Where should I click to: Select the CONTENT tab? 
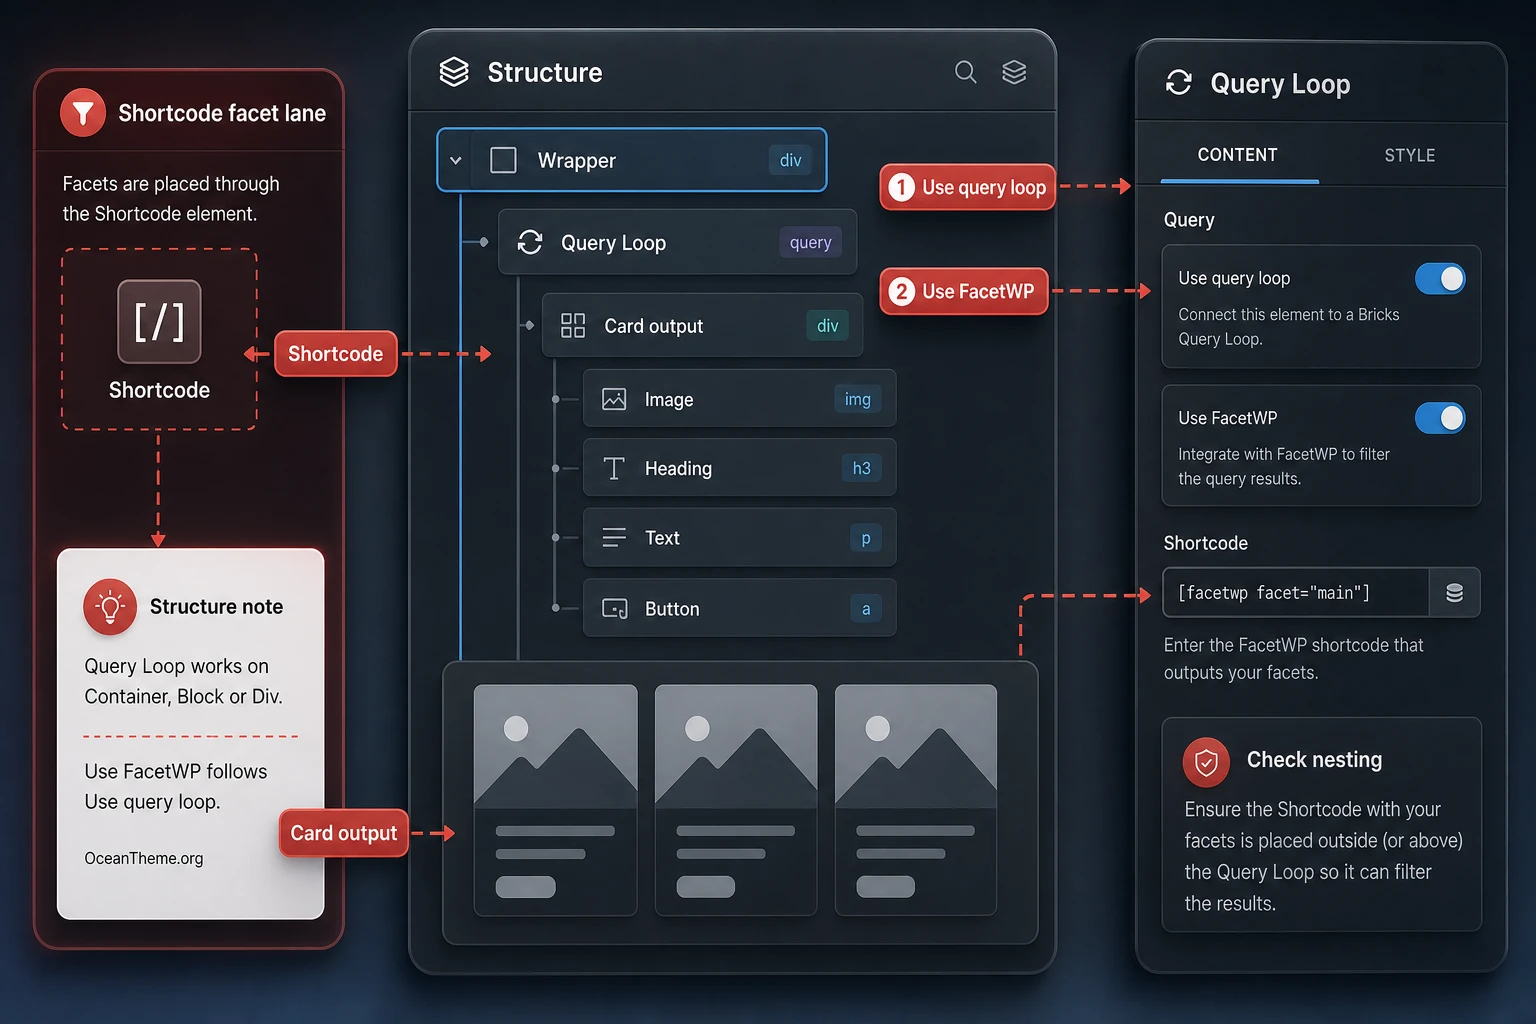1237,155
